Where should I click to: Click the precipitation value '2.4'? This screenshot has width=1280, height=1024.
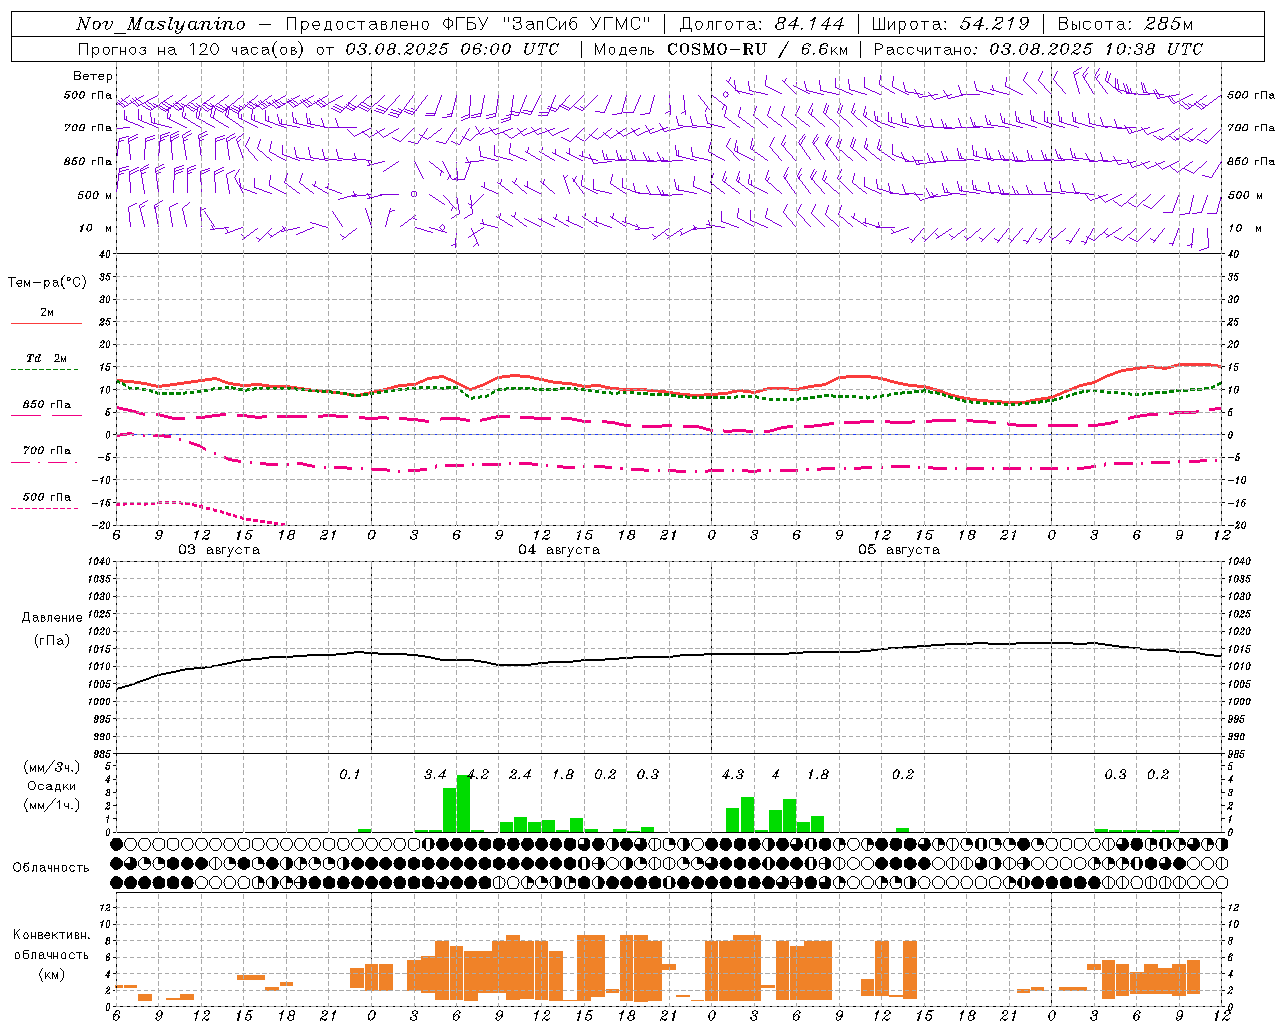tap(520, 775)
